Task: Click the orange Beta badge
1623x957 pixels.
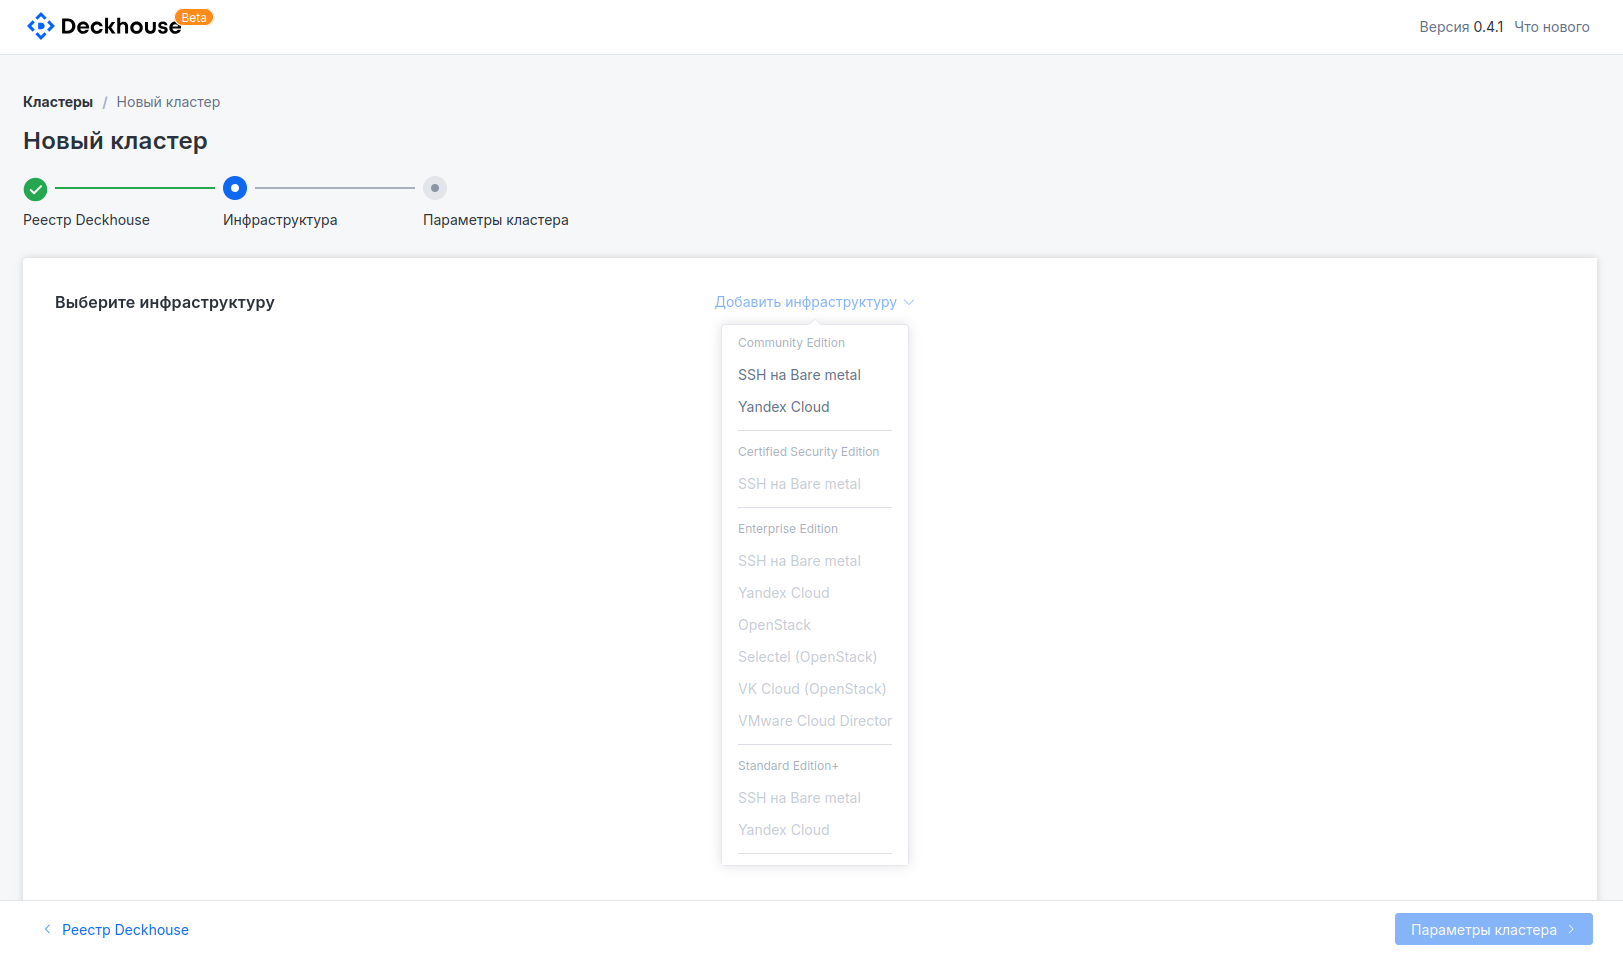Action: click(x=194, y=17)
